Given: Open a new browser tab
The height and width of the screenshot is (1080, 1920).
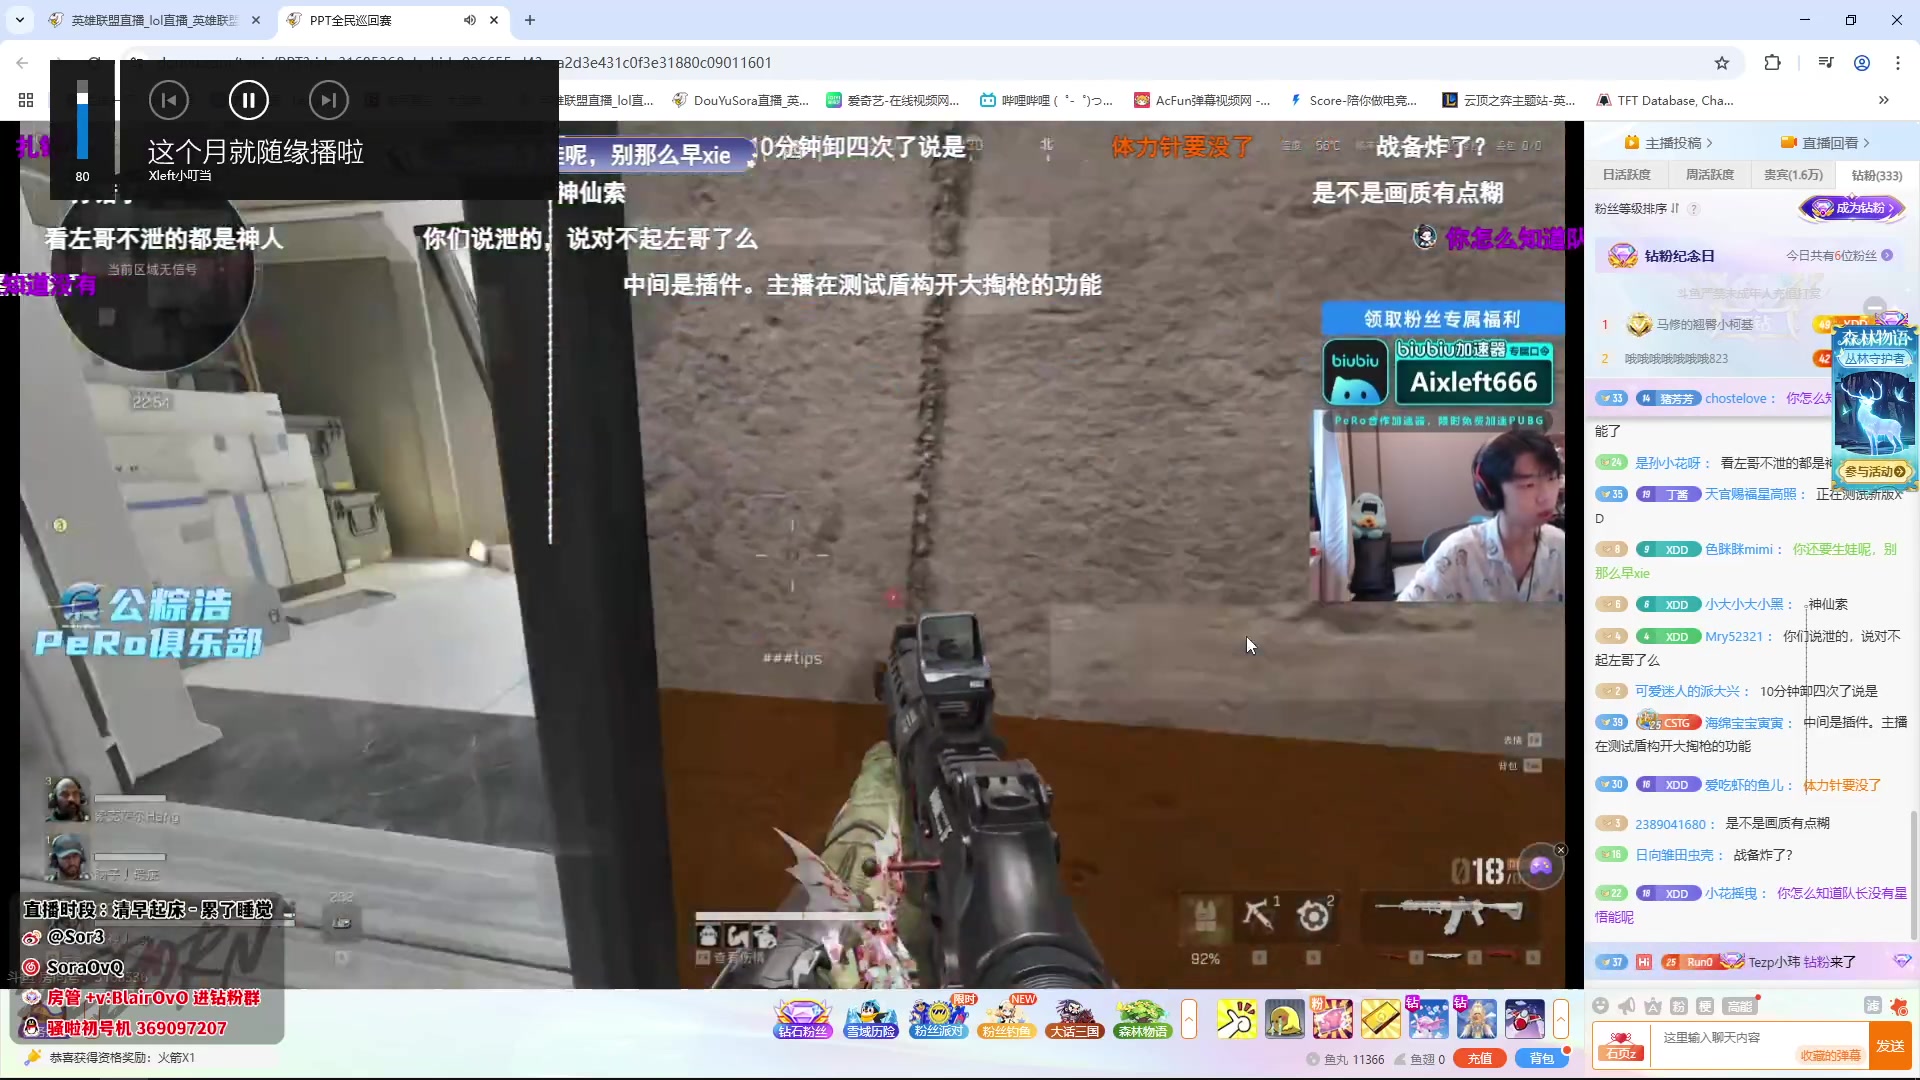Looking at the screenshot, I should (x=530, y=20).
